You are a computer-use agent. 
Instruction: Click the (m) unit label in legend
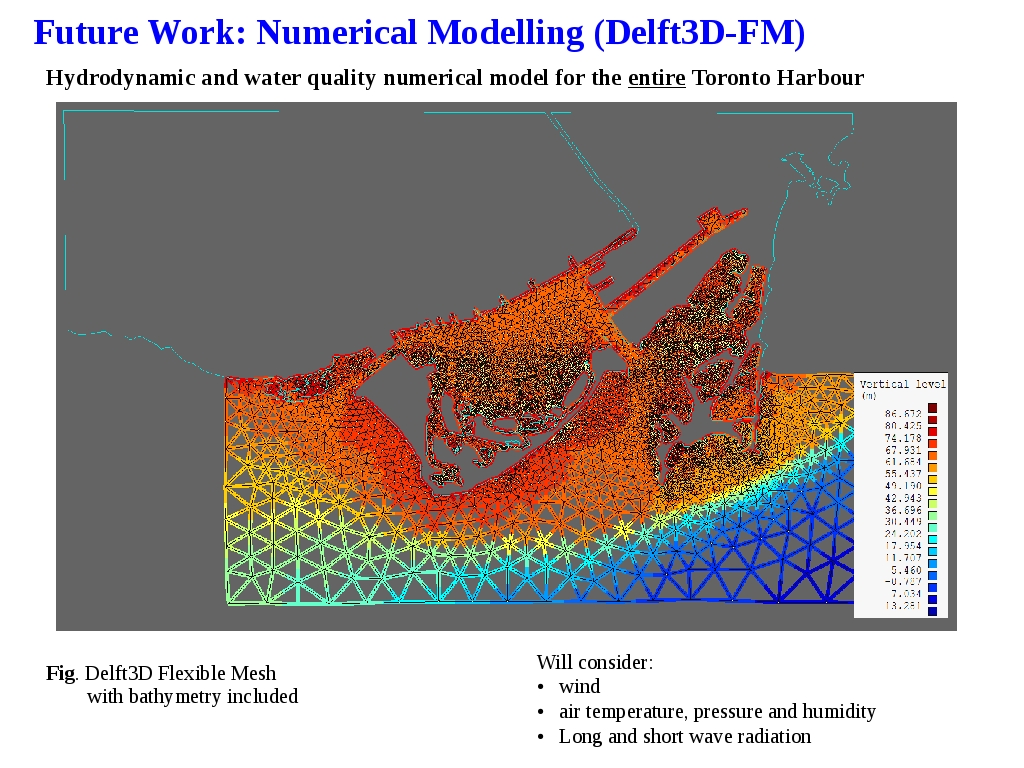(x=868, y=397)
